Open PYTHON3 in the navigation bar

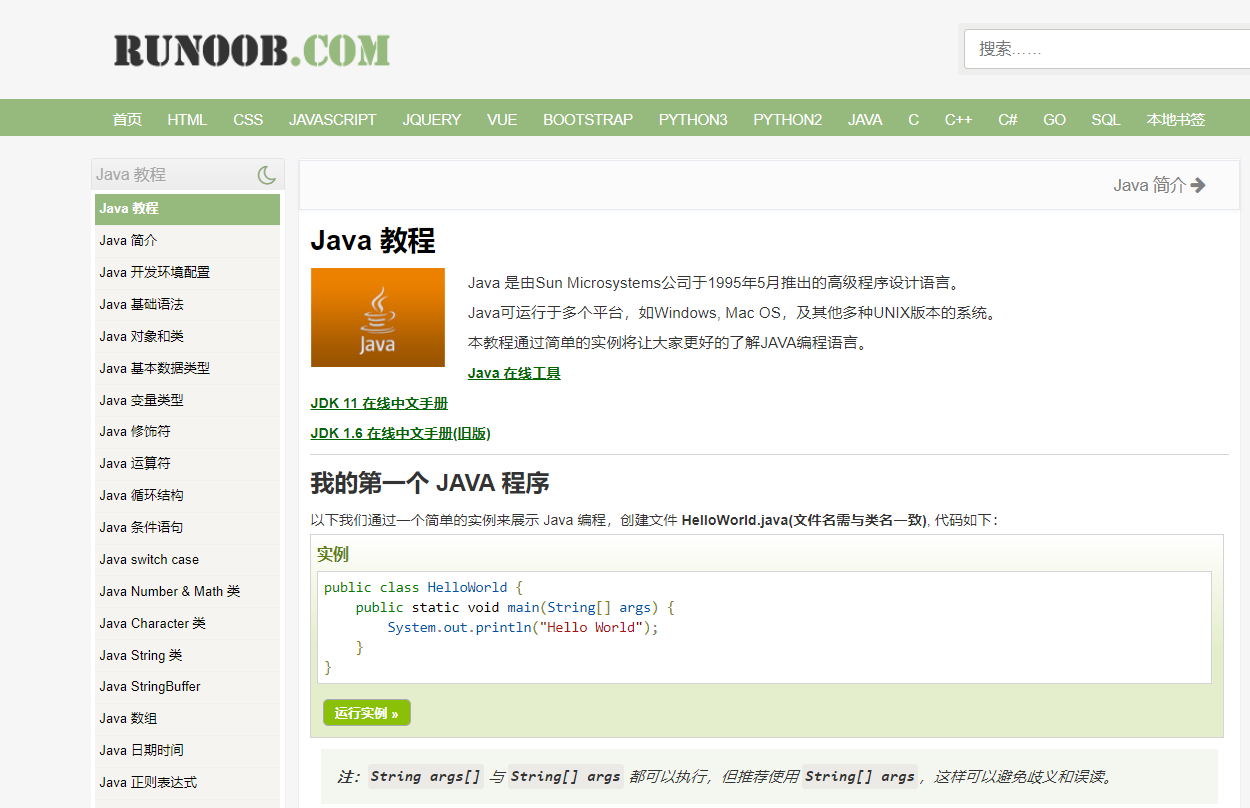point(693,119)
